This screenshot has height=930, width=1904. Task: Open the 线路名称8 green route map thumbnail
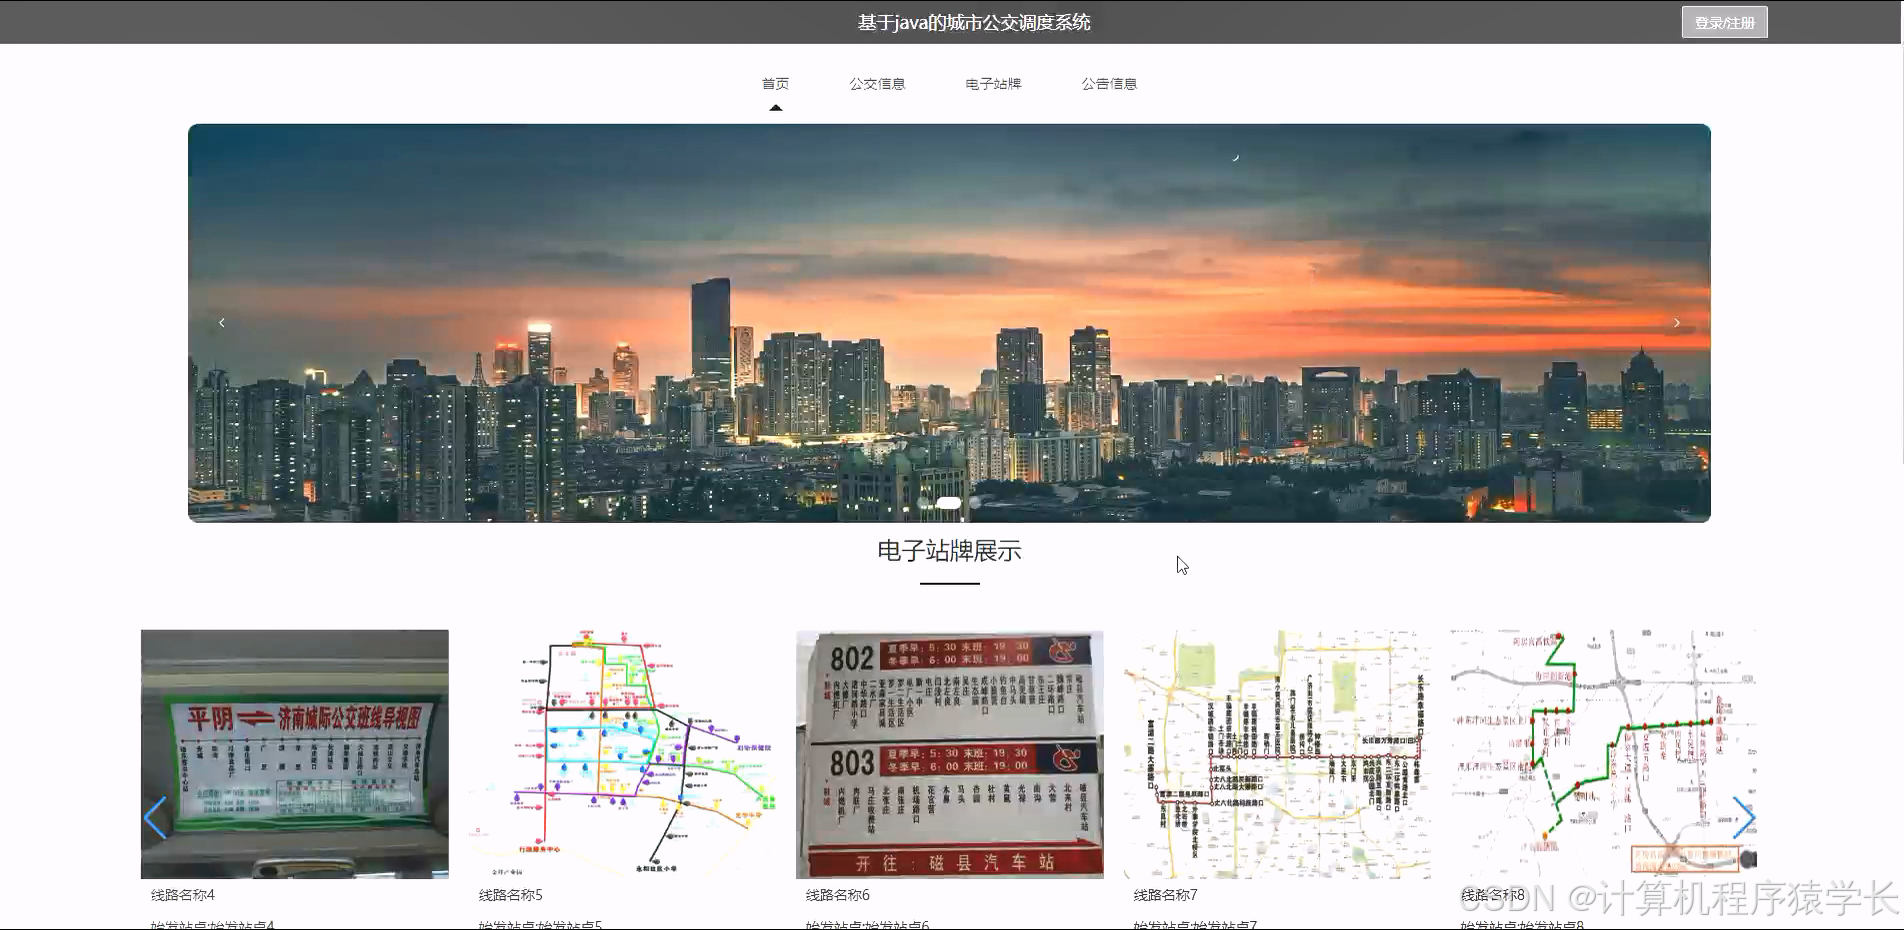click(1604, 754)
